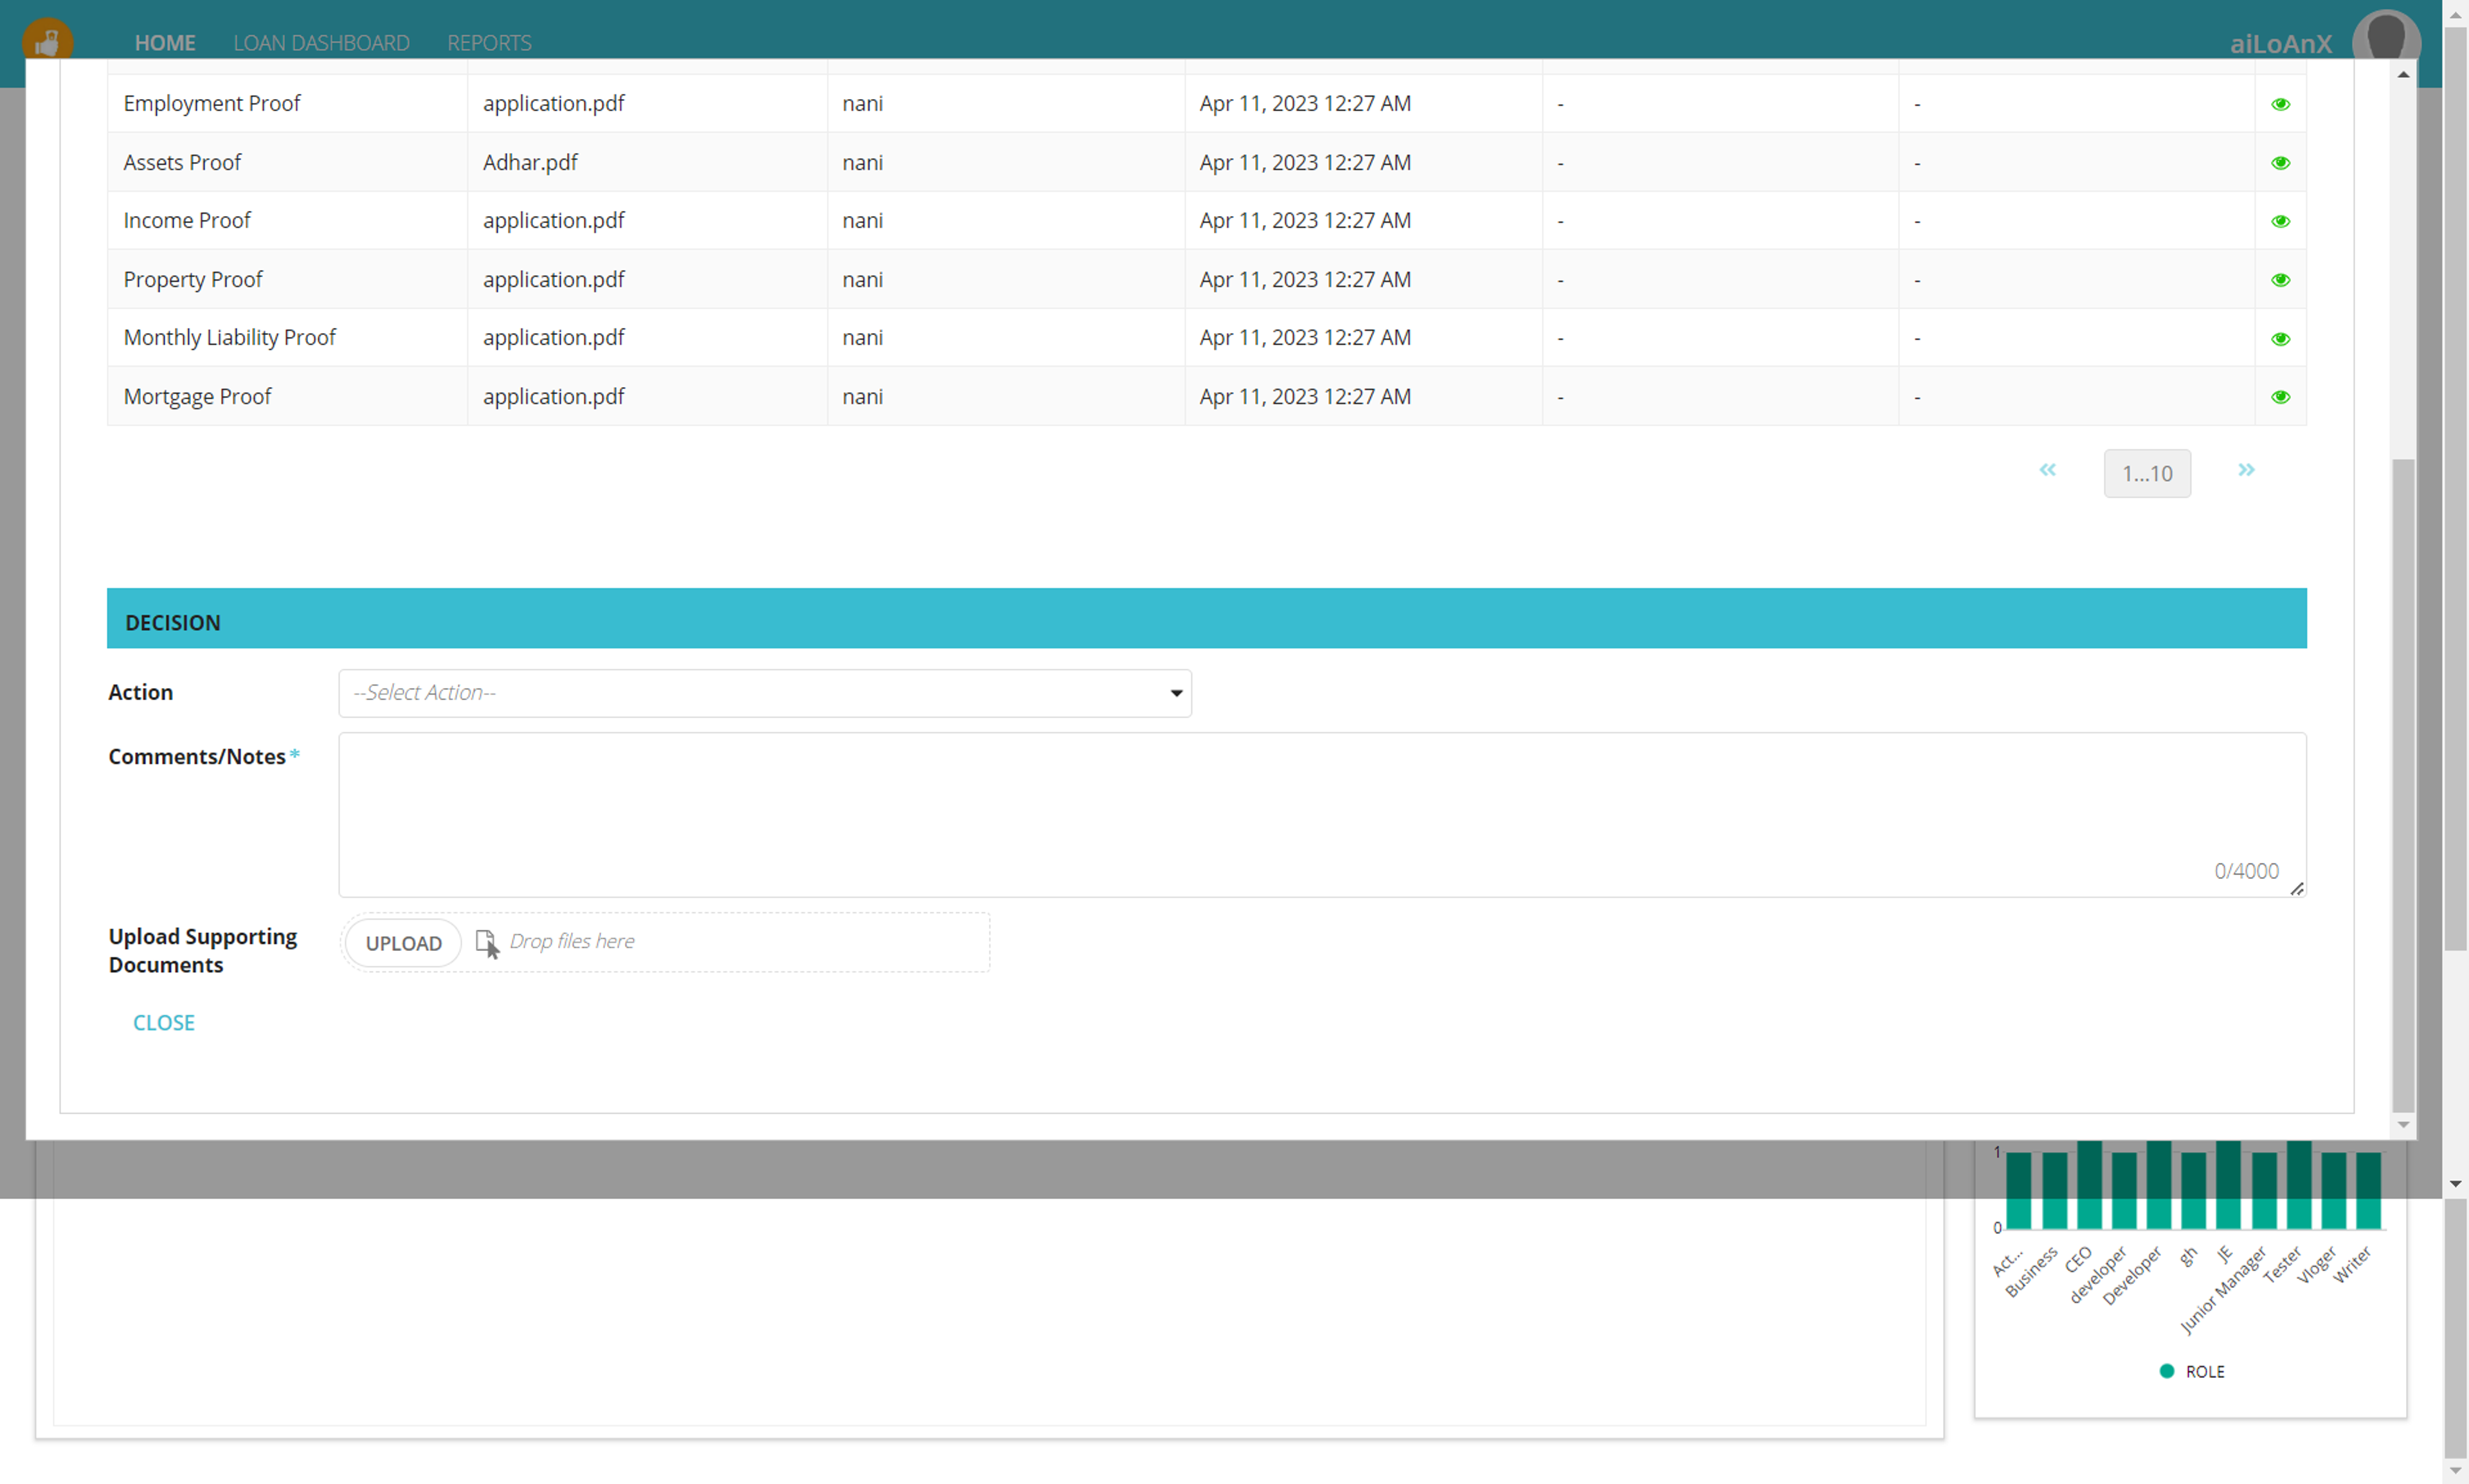
Task: Click the resize handle of comments box
Action: coord(2297,889)
